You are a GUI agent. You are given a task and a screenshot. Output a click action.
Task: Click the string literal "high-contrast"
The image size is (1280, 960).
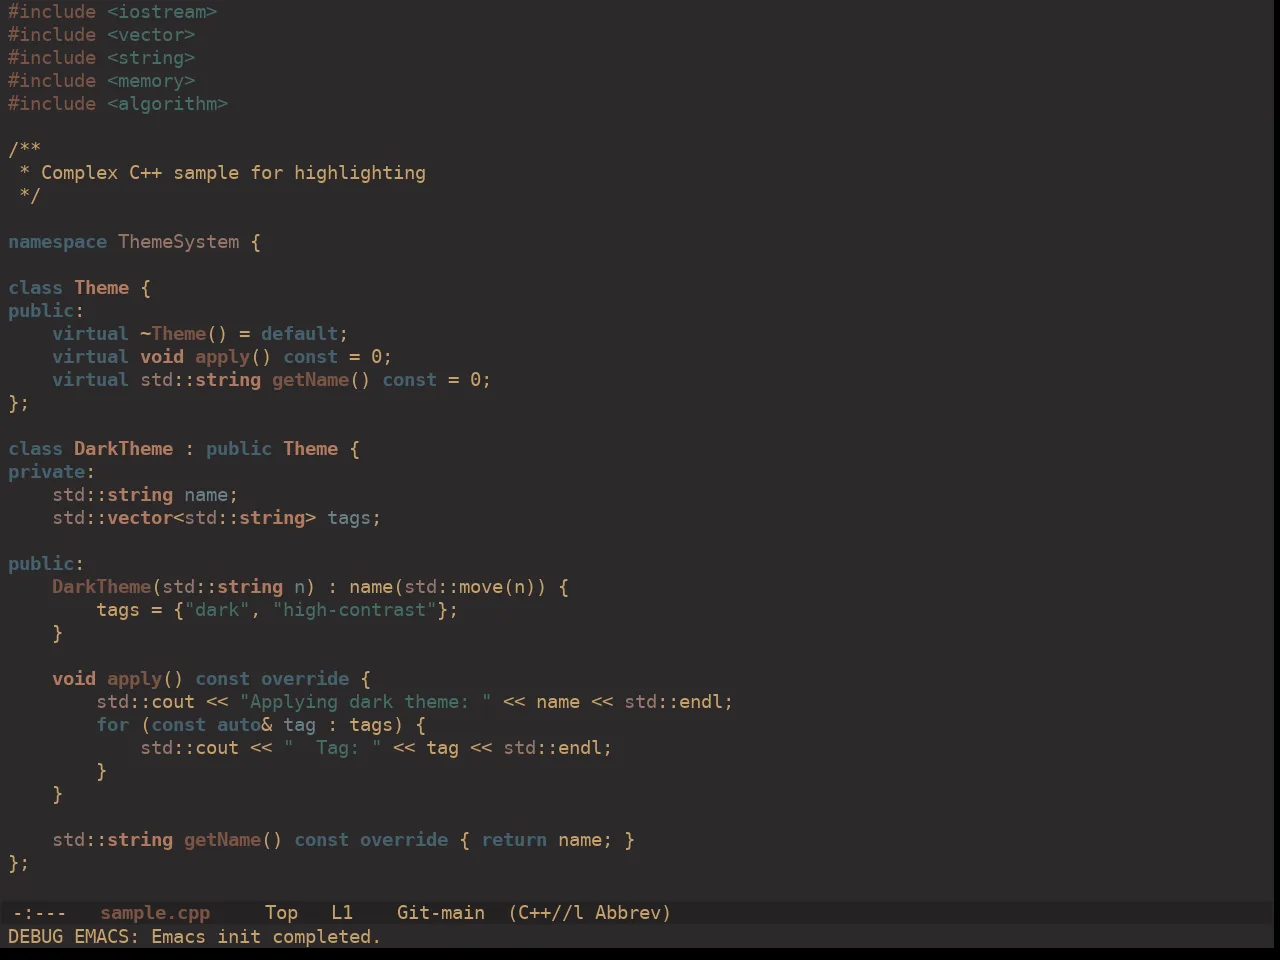tap(354, 610)
